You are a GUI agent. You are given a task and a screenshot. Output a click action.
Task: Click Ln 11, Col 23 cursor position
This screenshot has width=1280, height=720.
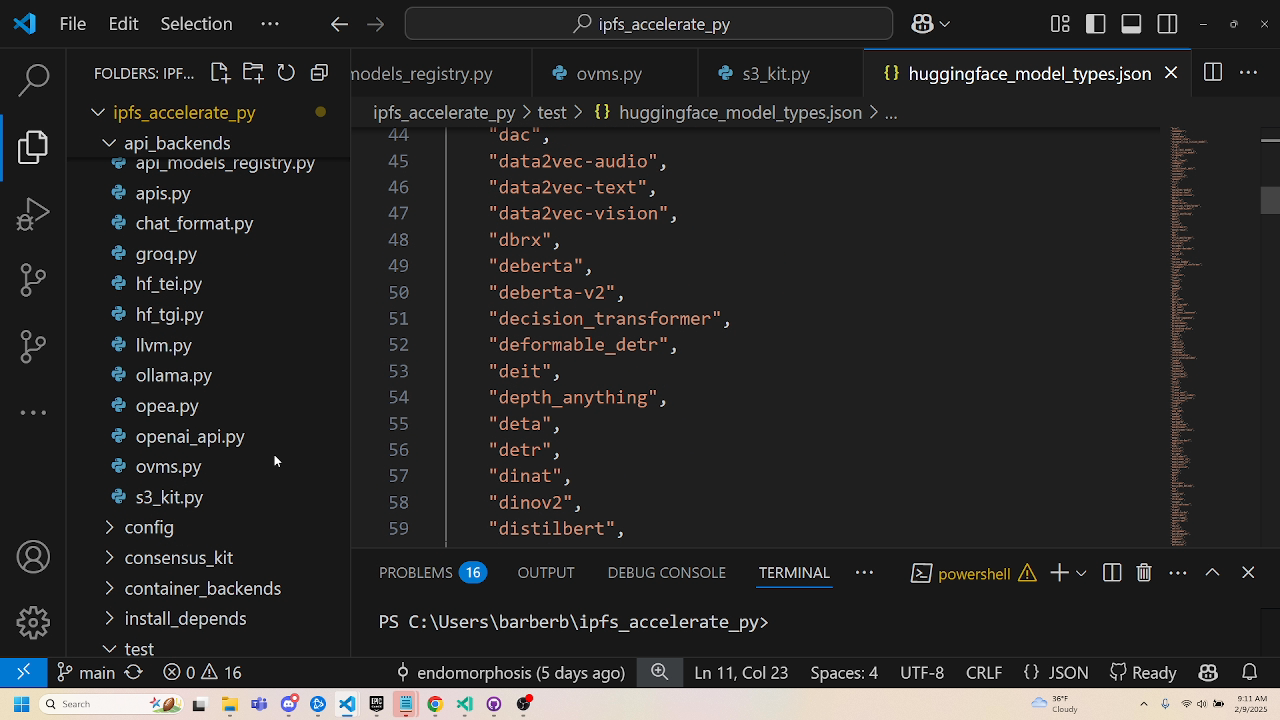741,673
